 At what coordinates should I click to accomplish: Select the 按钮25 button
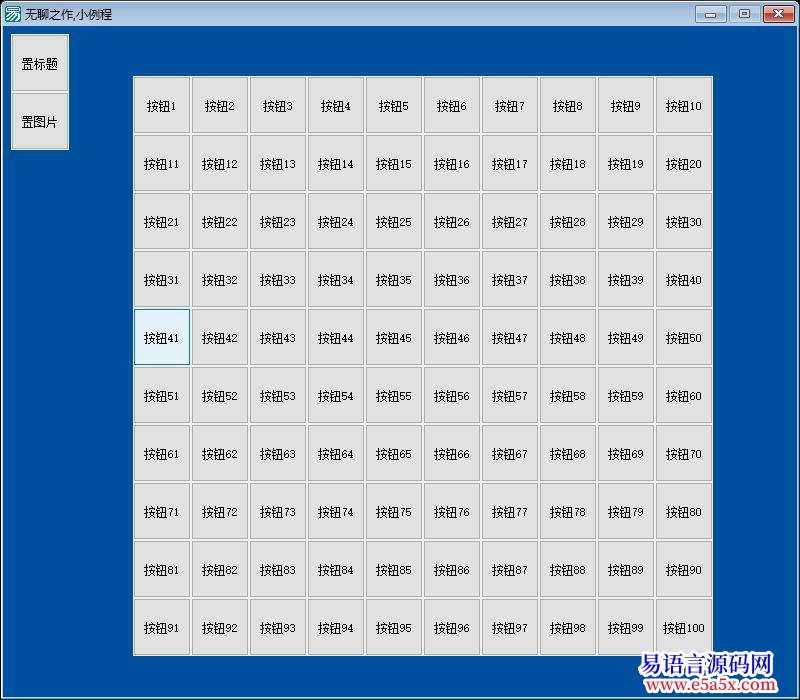pos(393,222)
